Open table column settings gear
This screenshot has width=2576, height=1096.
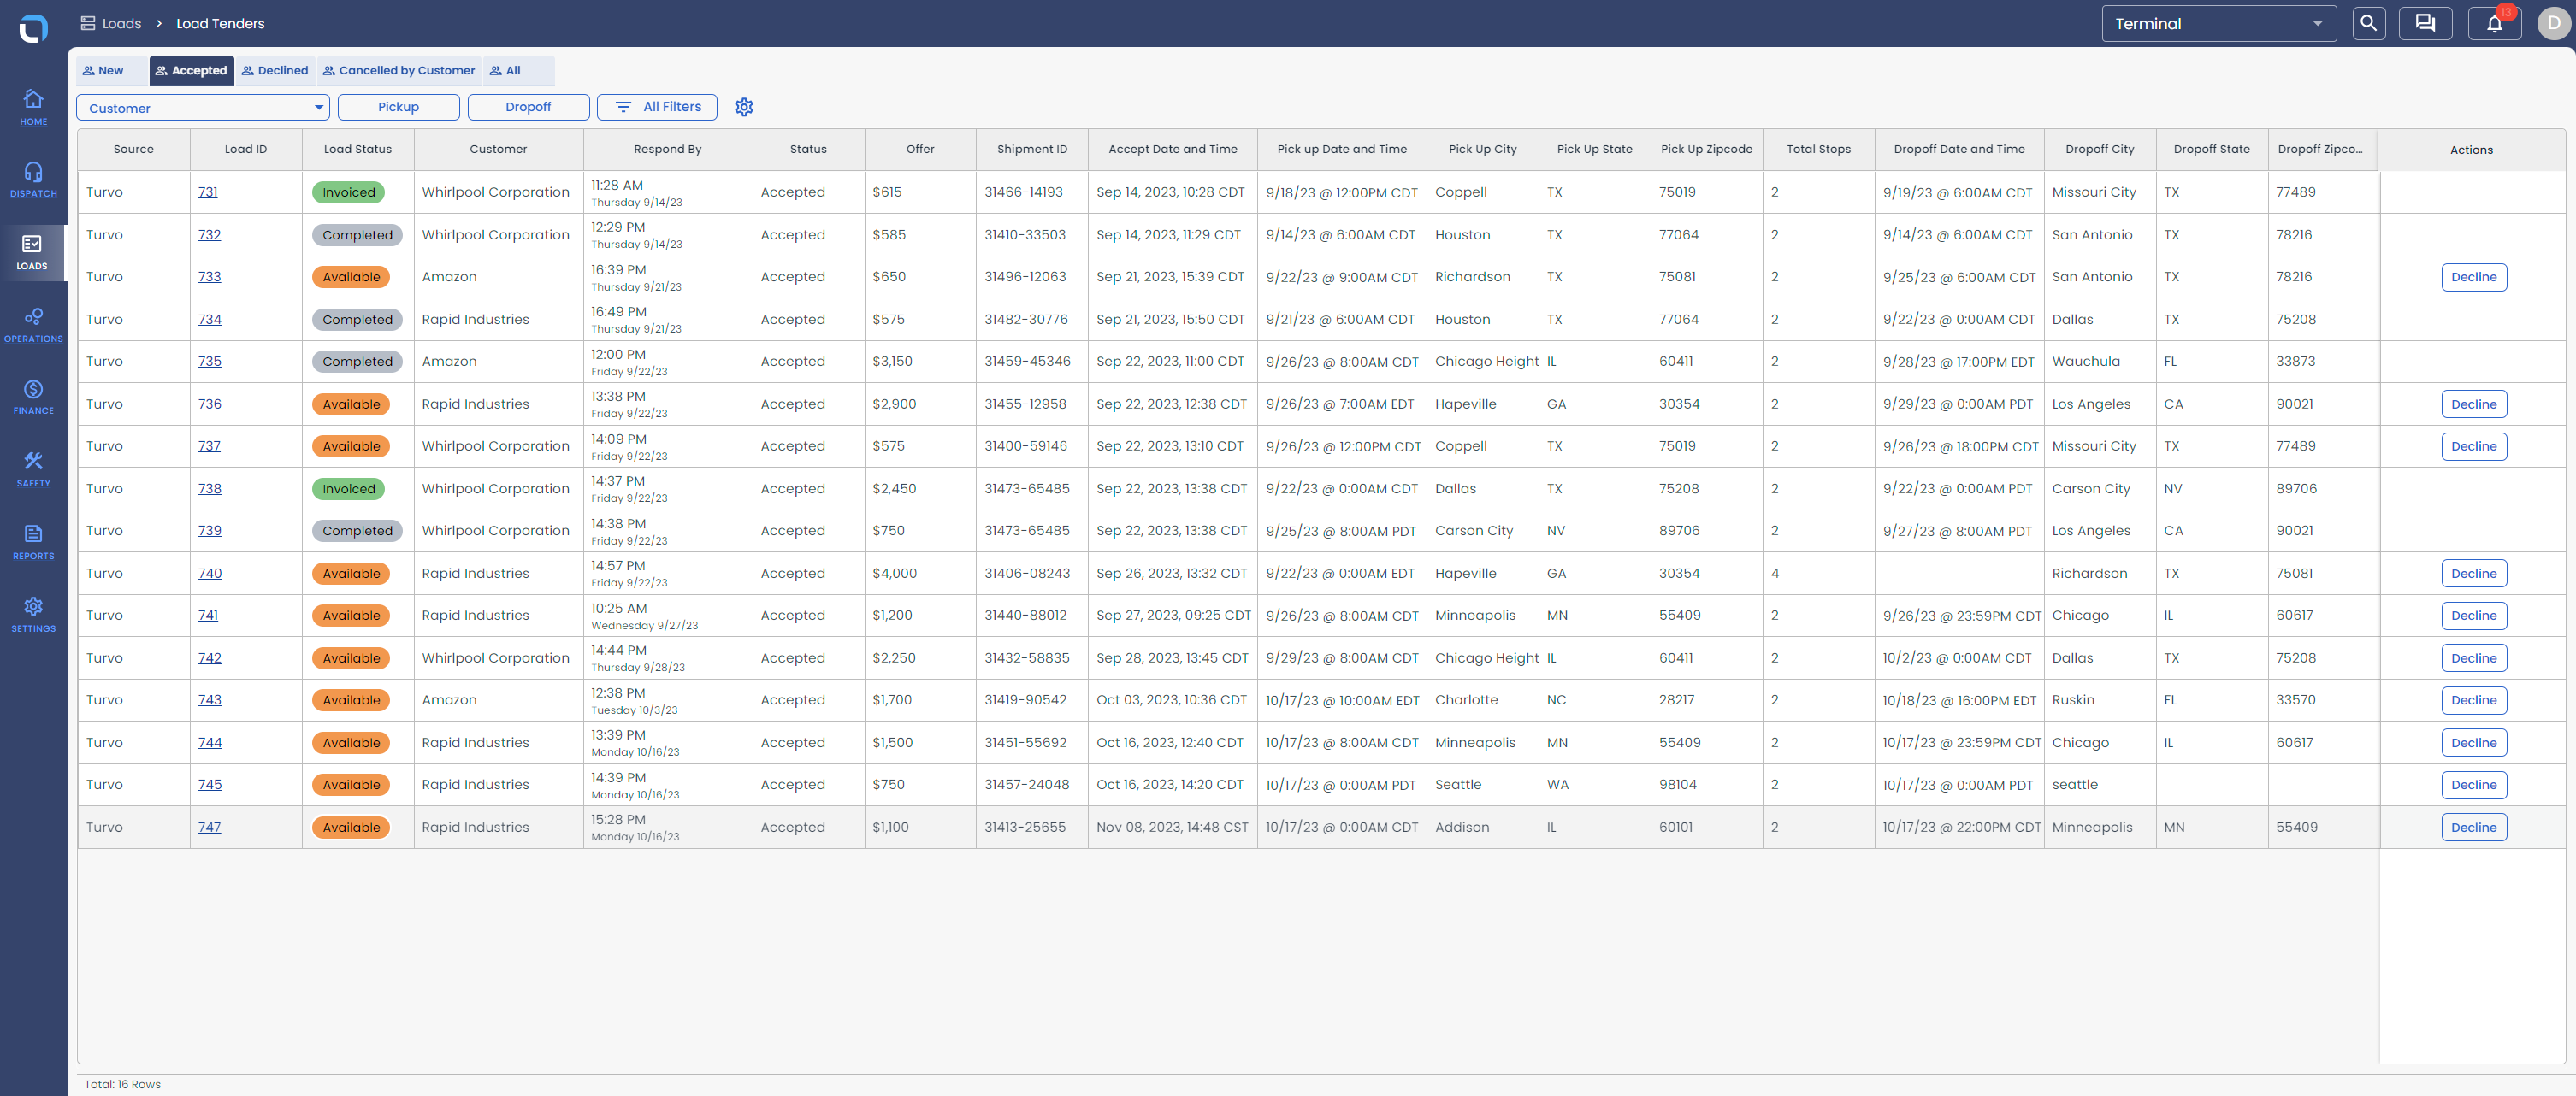[744, 107]
